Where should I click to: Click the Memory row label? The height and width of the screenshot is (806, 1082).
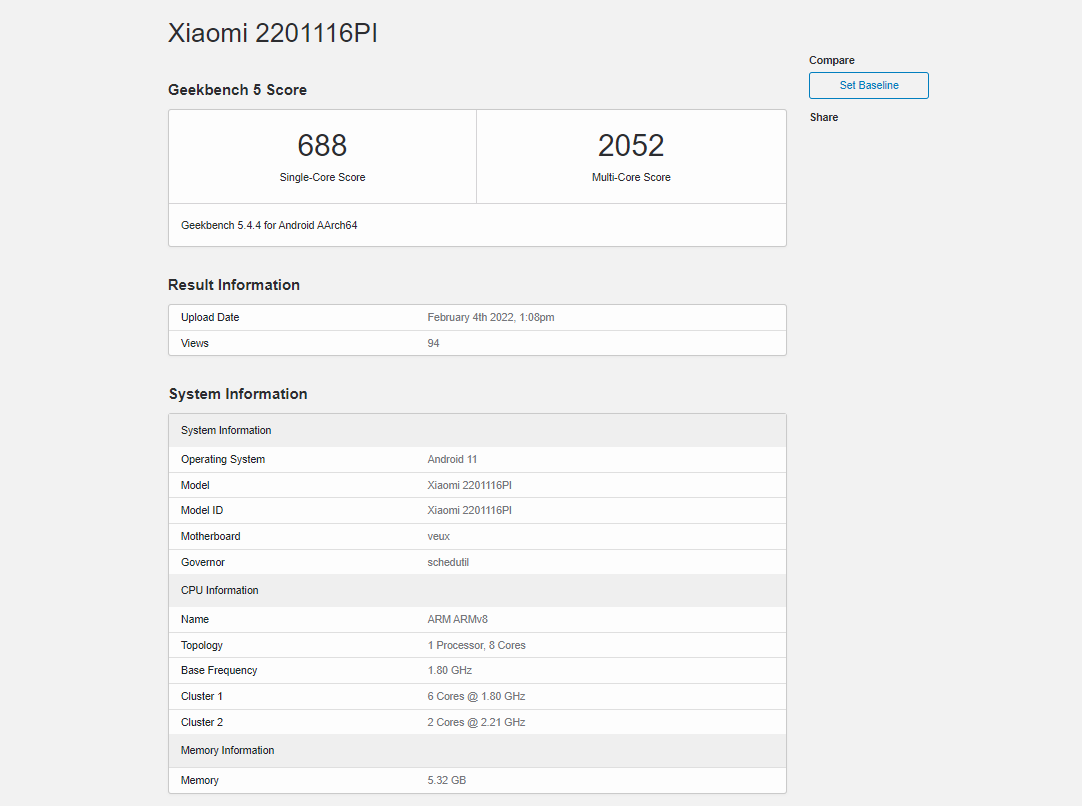coord(199,780)
